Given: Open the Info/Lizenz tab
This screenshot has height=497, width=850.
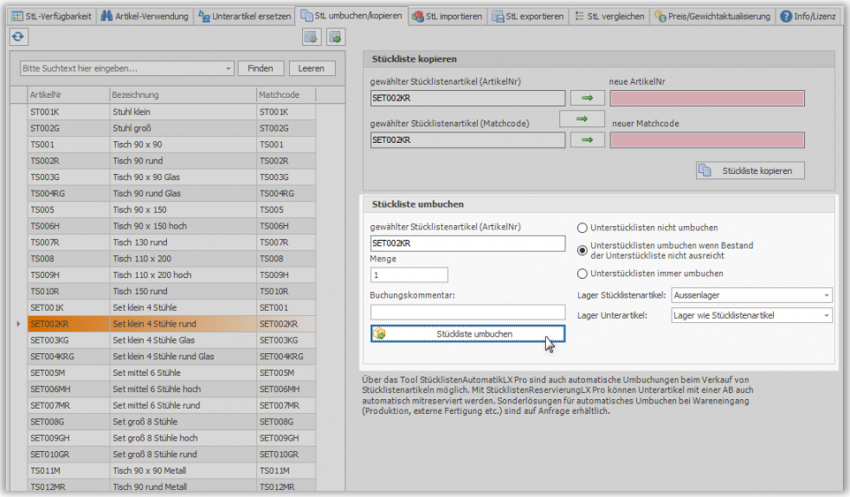Looking at the screenshot, I should (x=808, y=16).
